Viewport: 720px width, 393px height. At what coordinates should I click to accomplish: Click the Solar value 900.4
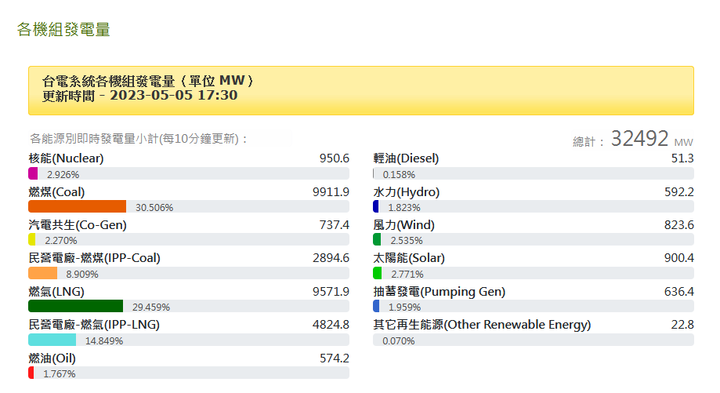[679, 258]
